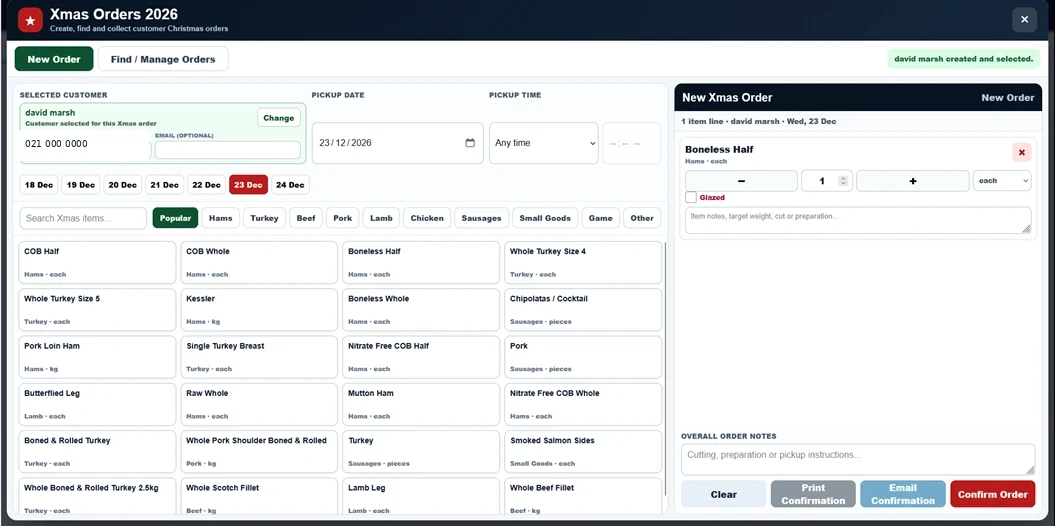Add Nitrate Free COB Whole item
Viewport: 1055px width, 526px height.
coord(583,404)
